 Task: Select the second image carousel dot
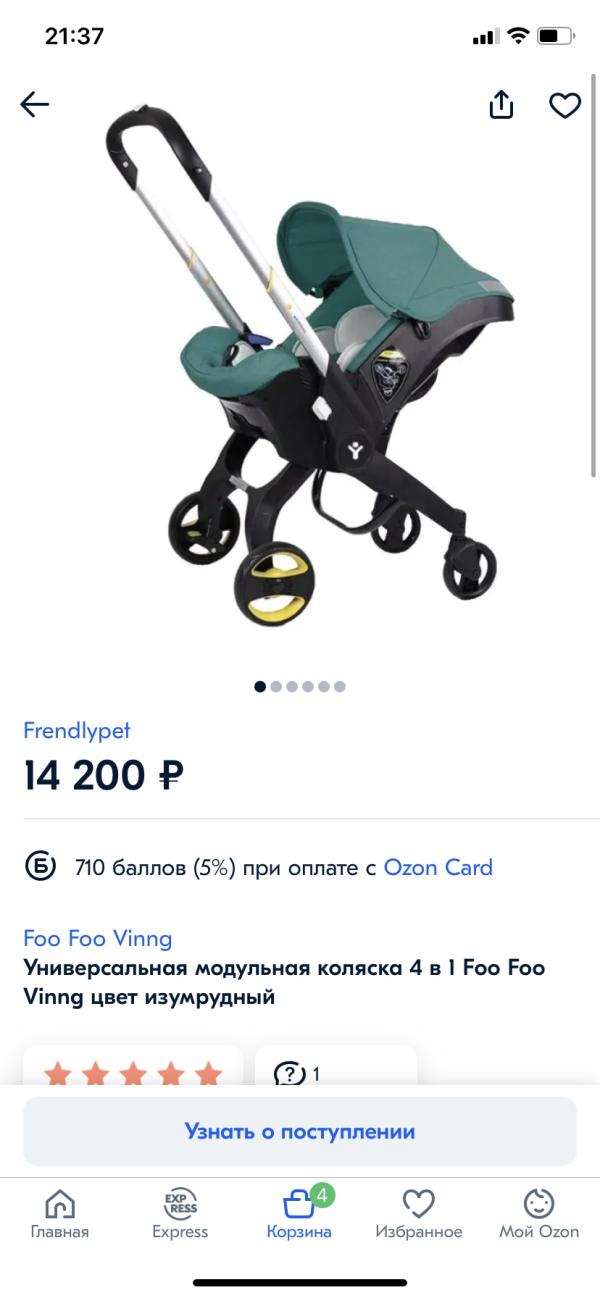pos(276,686)
